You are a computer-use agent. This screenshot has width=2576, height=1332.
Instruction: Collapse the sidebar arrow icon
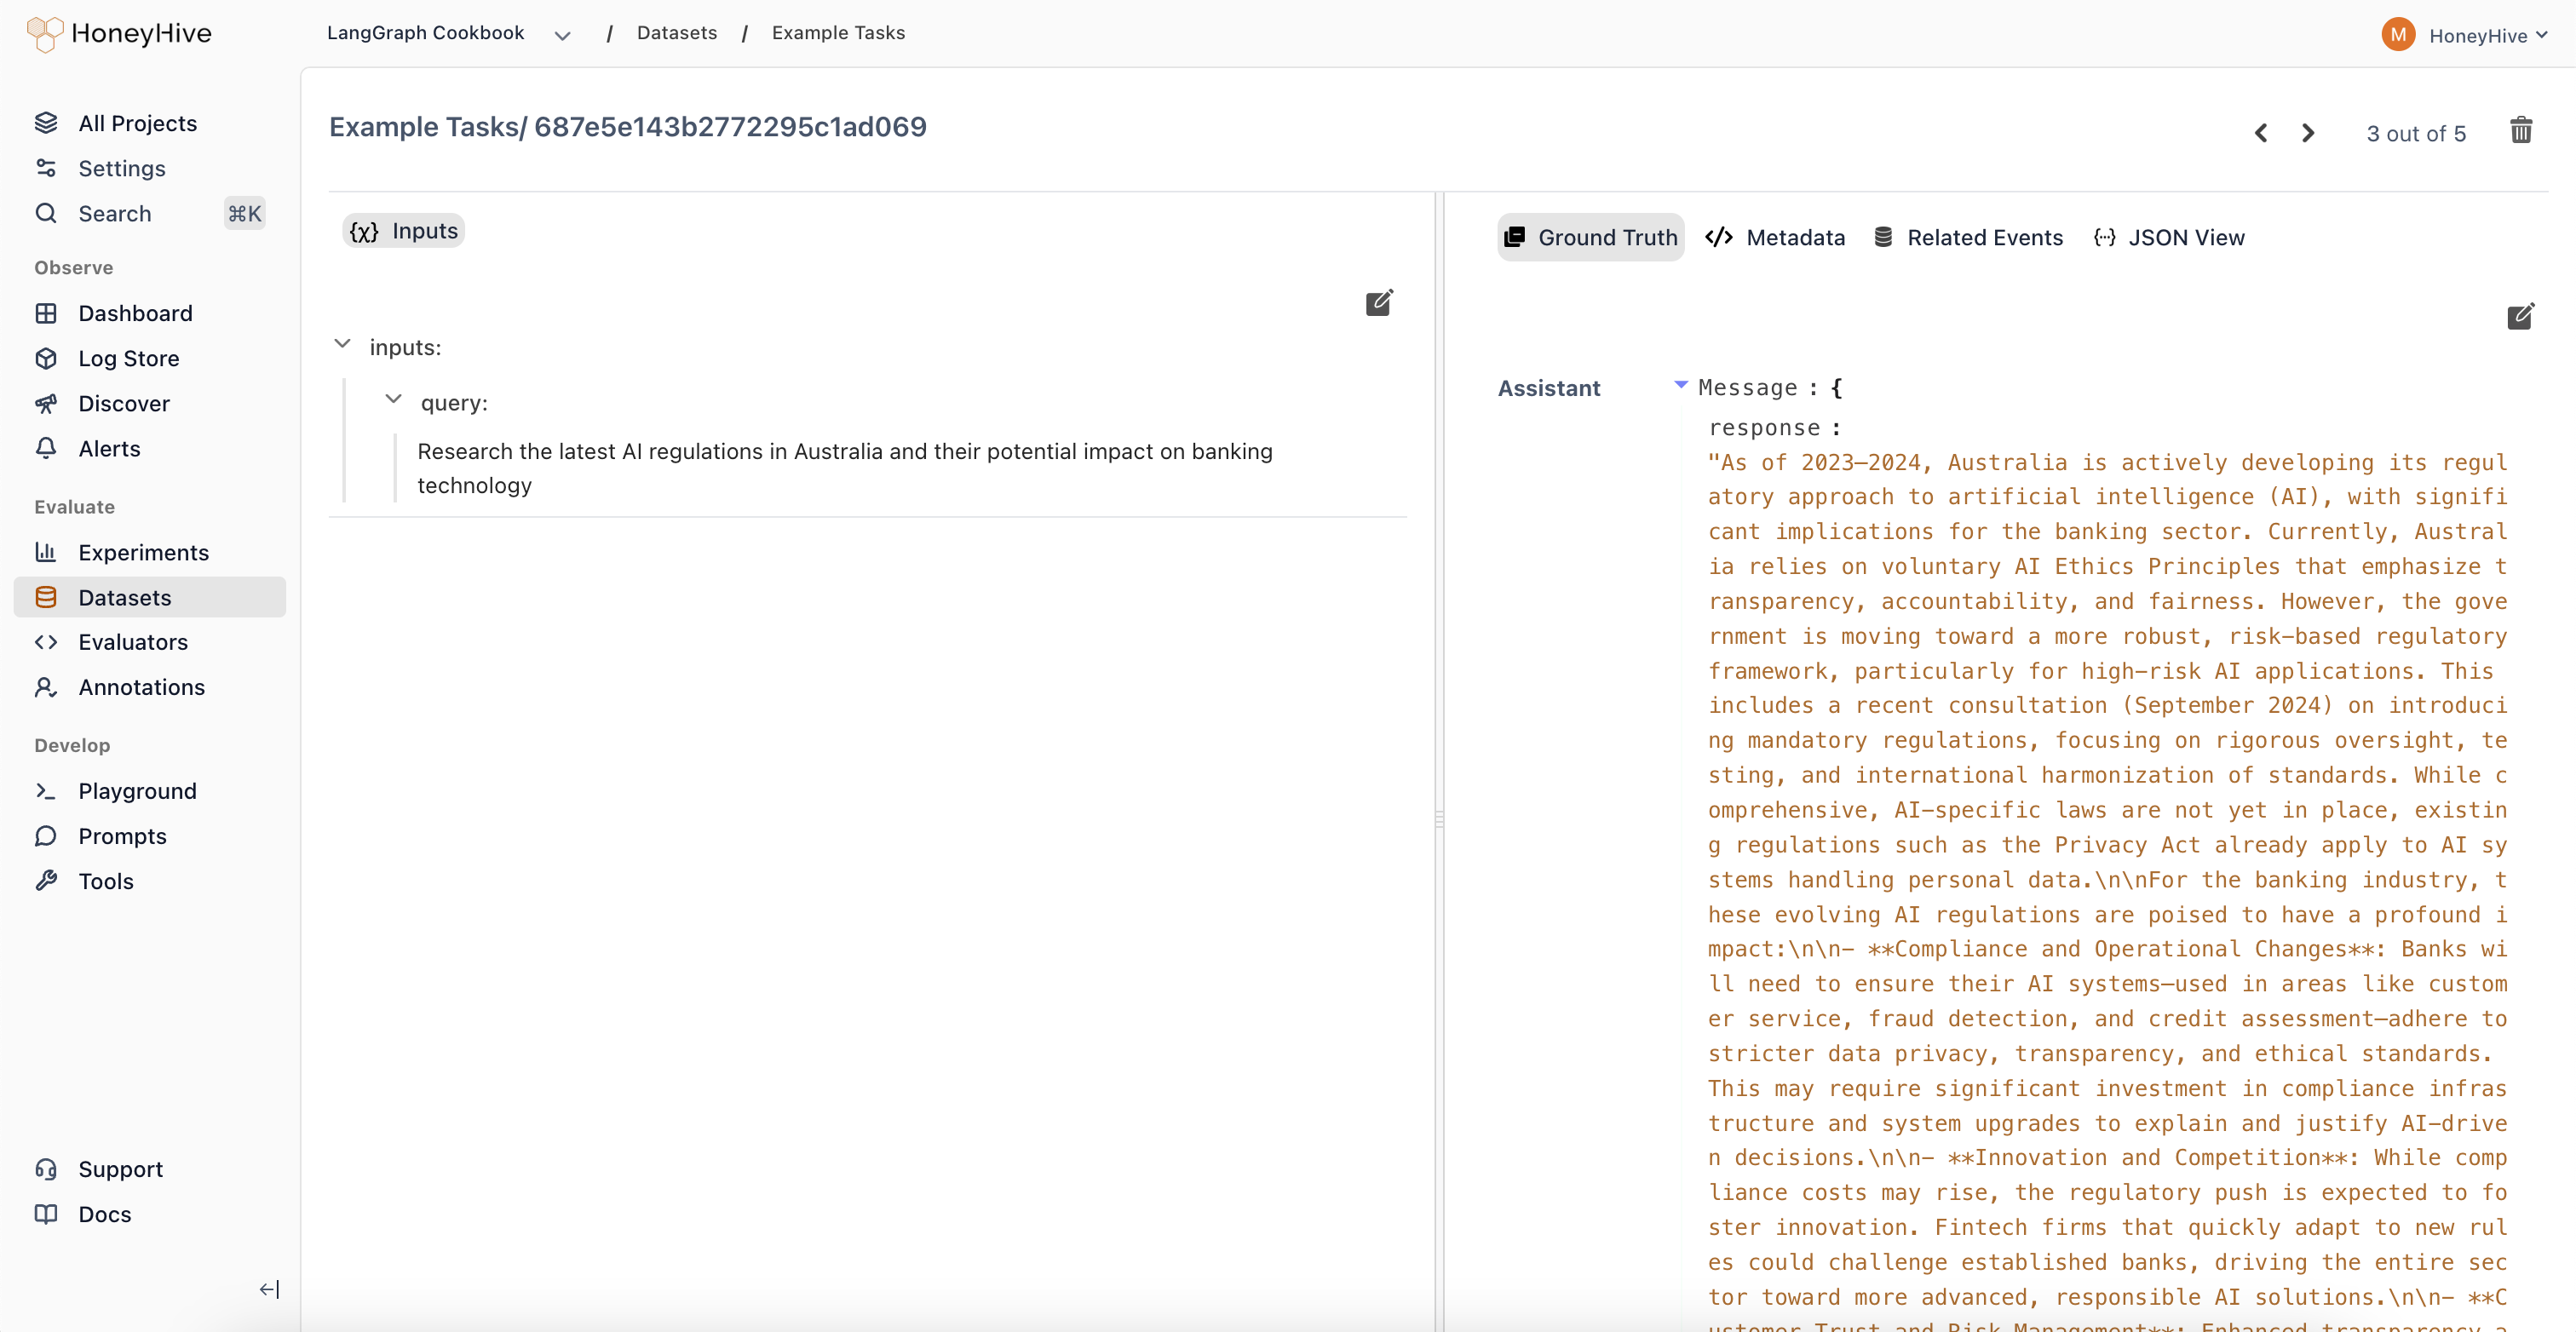[x=269, y=1289]
